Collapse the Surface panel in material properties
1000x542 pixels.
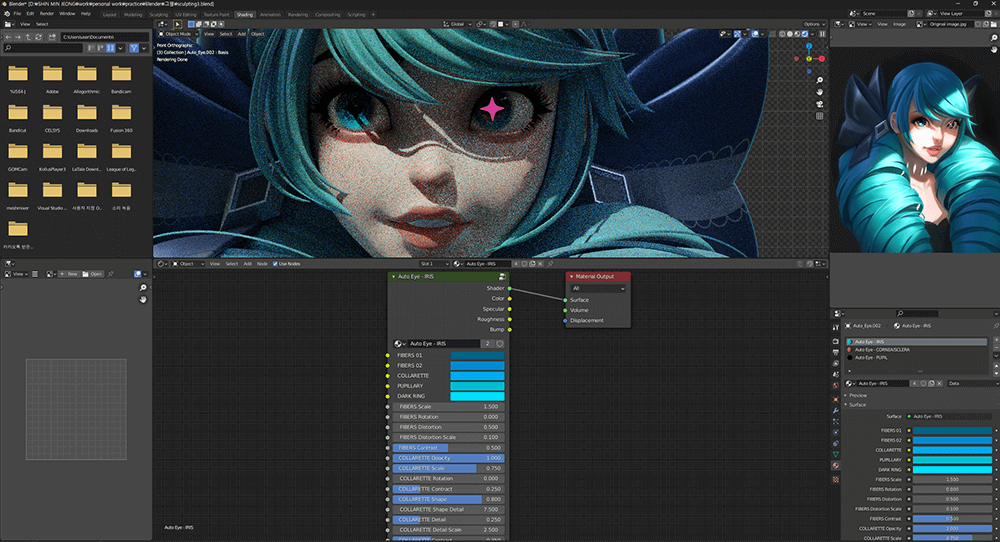pos(857,405)
